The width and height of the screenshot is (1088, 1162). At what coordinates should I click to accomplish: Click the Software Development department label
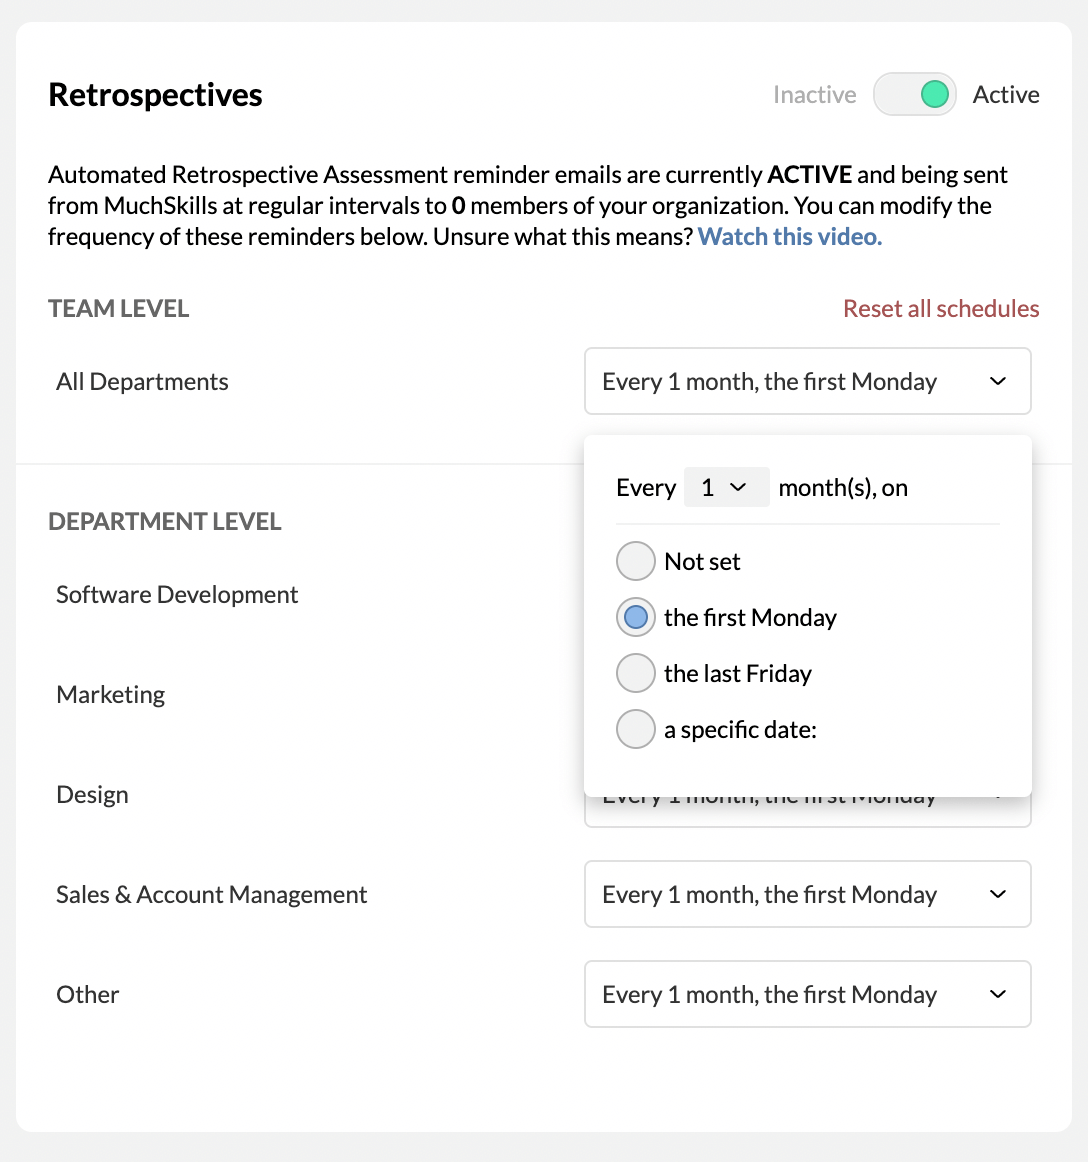[177, 594]
